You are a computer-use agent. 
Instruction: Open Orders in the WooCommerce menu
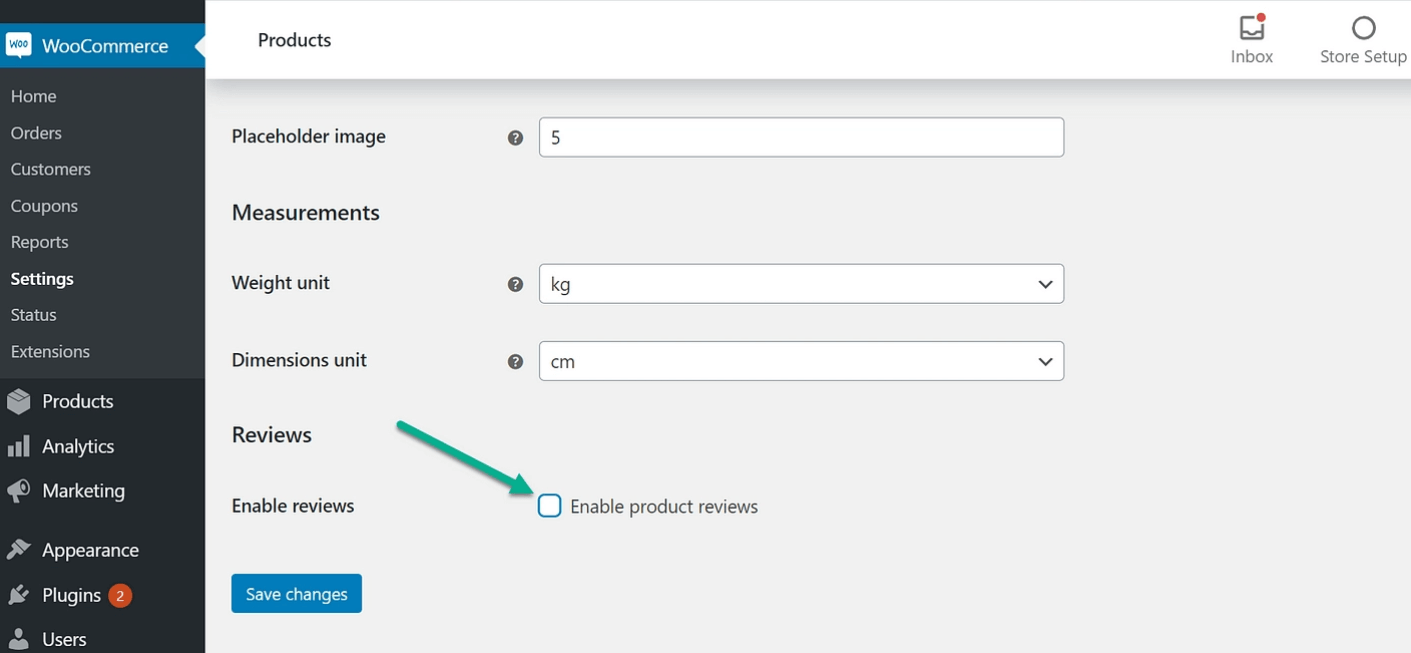[36, 133]
